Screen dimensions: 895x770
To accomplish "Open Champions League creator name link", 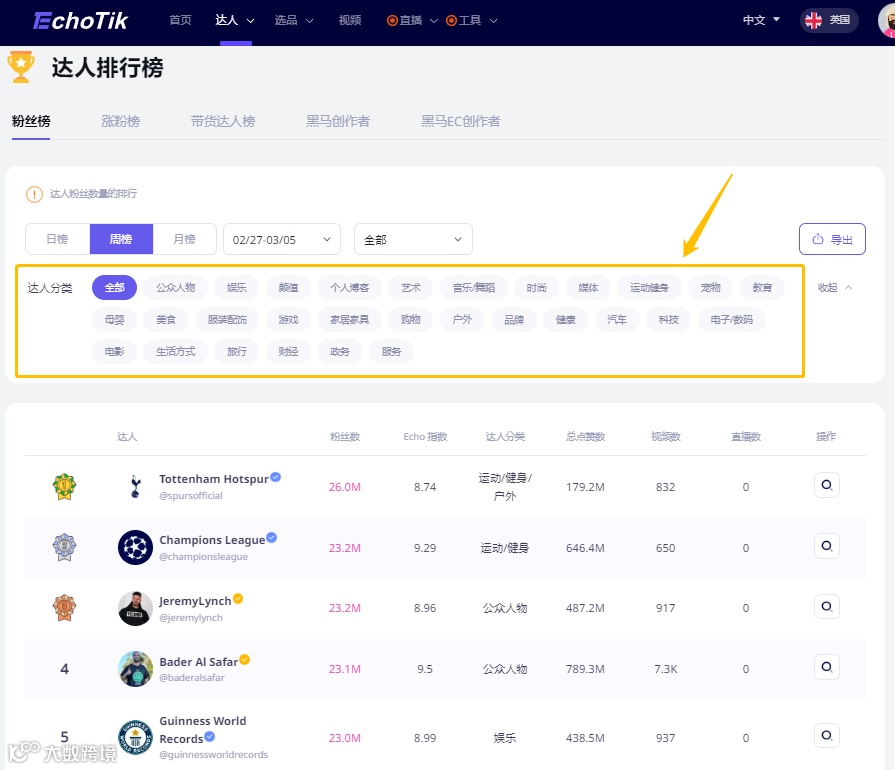I will (x=212, y=540).
